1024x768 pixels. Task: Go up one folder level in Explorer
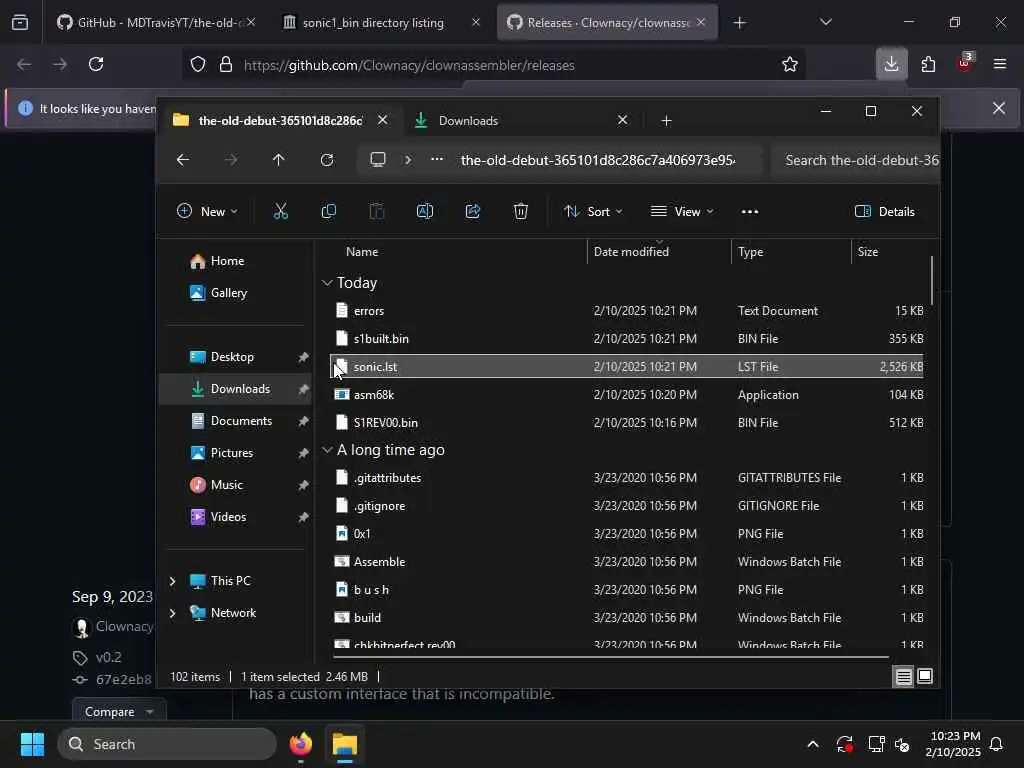[279, 160]
